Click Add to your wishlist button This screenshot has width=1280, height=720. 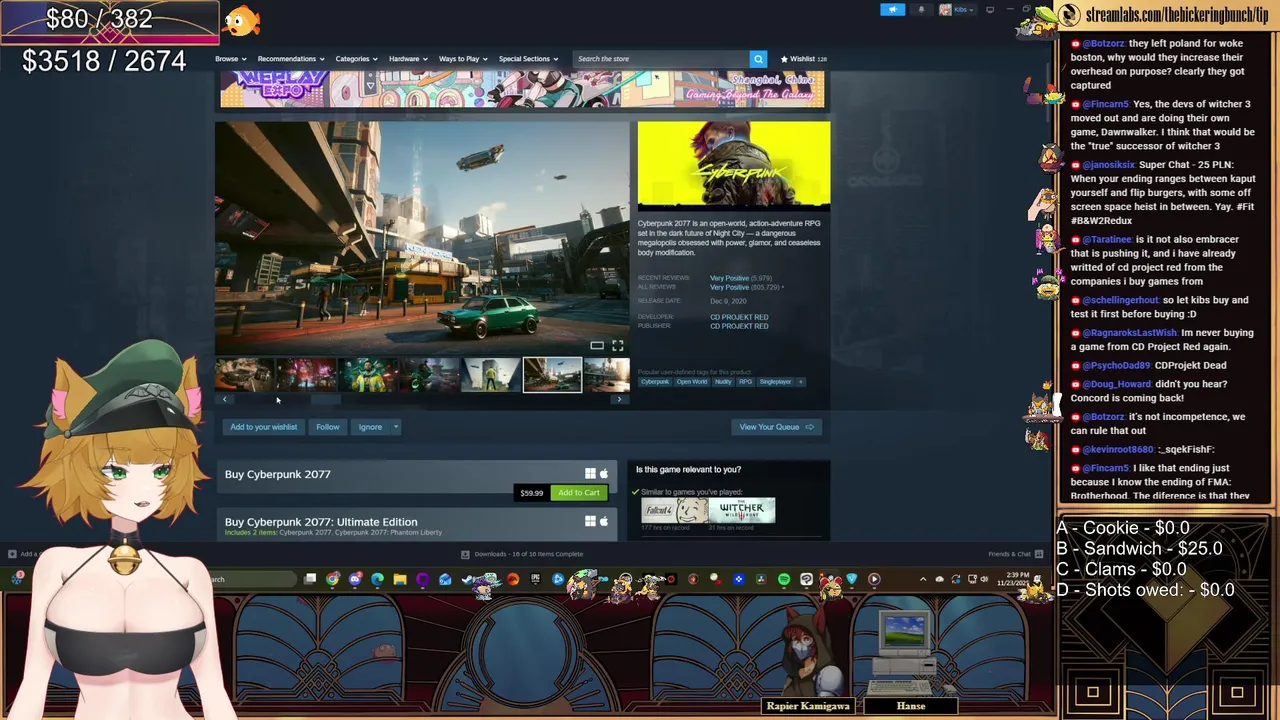pyautogui.click(x=263, y=427)
